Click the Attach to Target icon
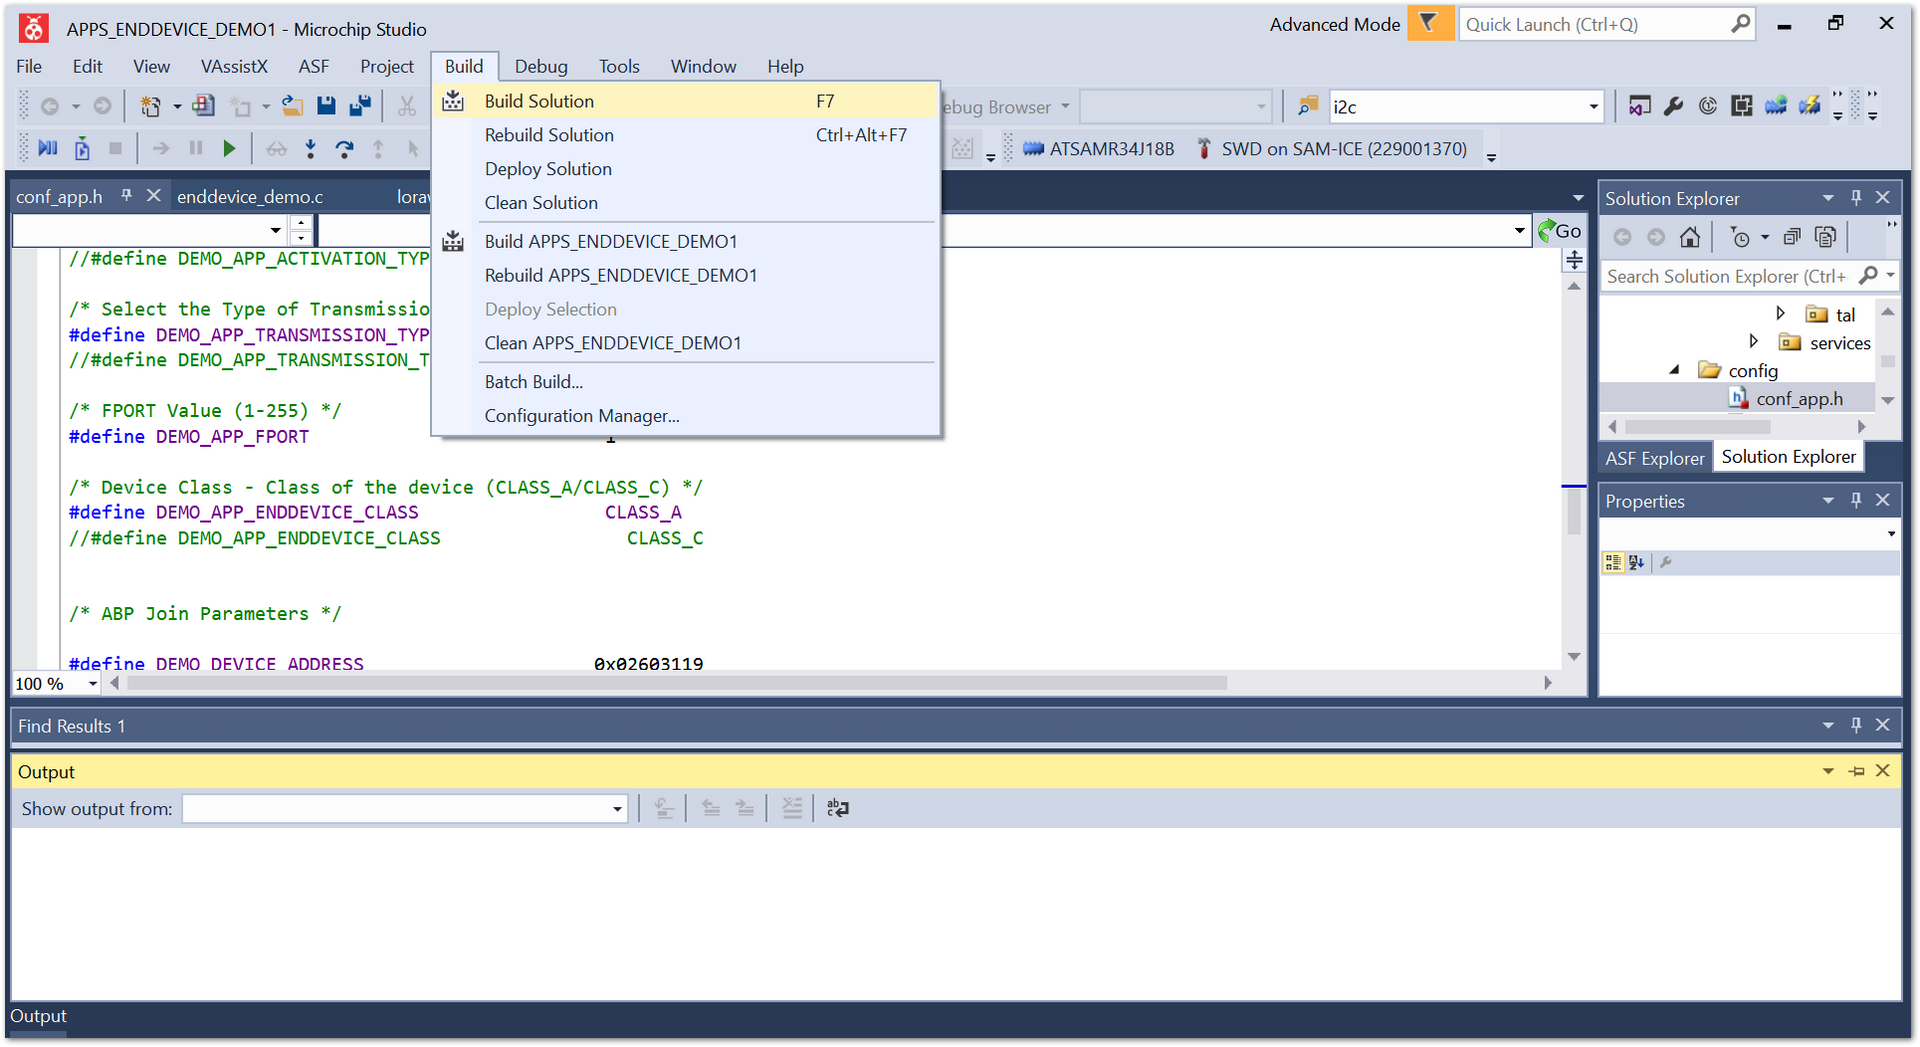 (82, 149)
